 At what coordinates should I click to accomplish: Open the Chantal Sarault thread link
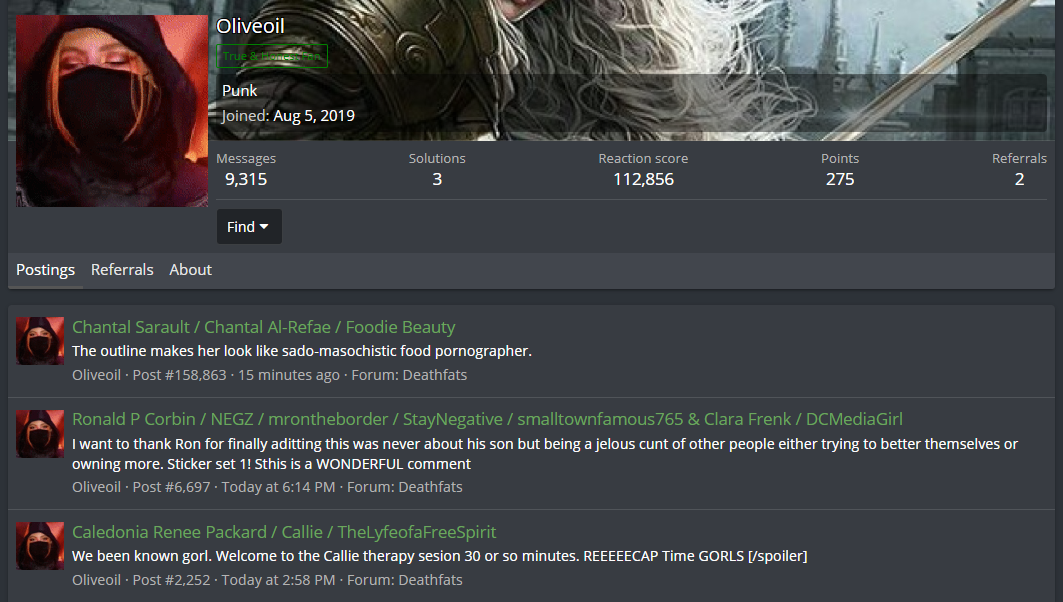tap(264, 327)
